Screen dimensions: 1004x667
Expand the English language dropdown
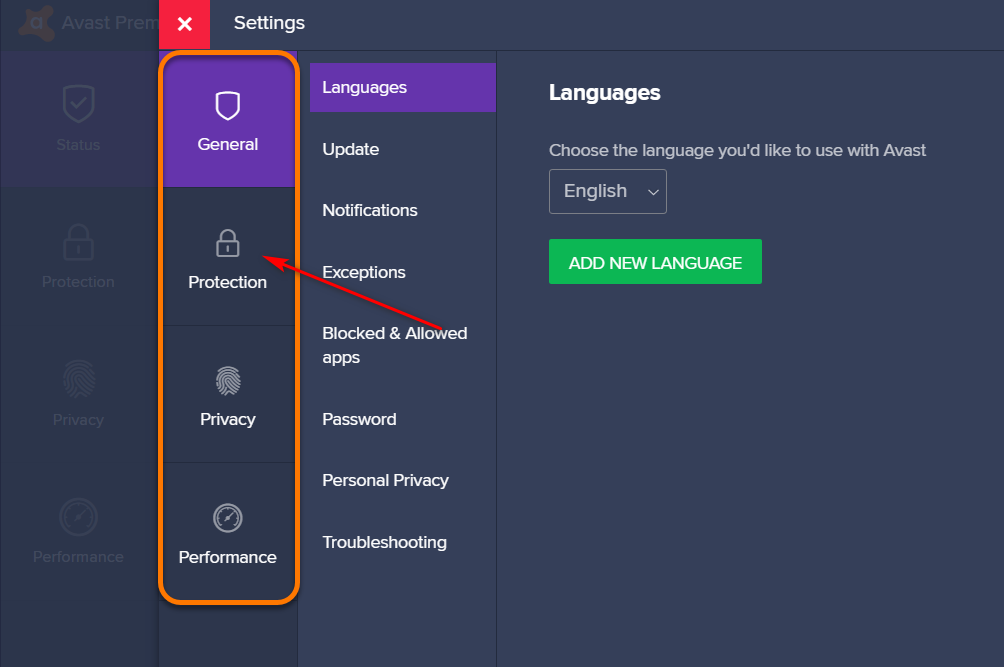(607, 191)
